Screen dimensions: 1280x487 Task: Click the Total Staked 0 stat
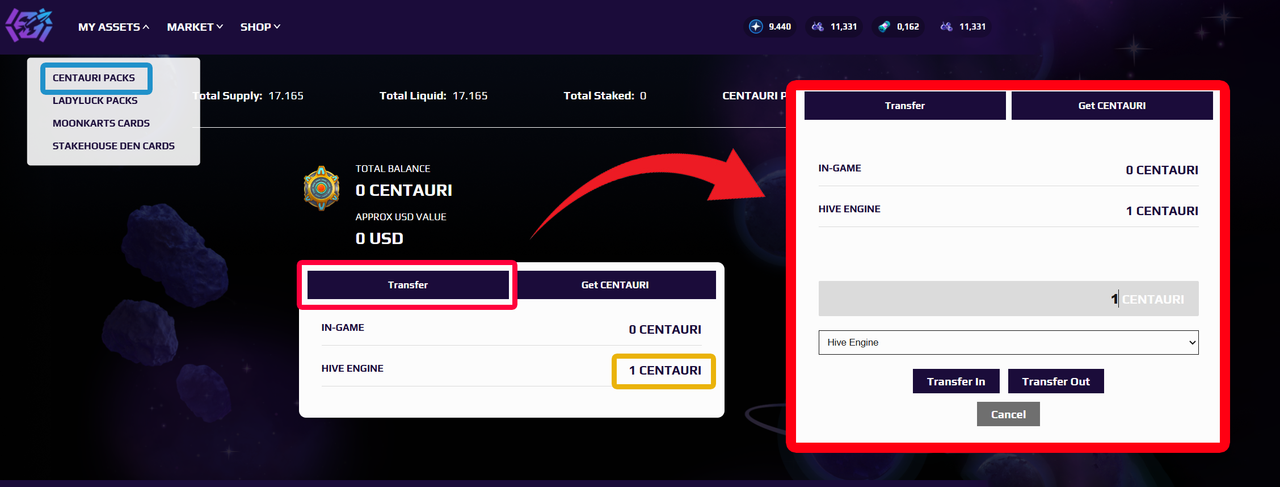tap(605, 96)
